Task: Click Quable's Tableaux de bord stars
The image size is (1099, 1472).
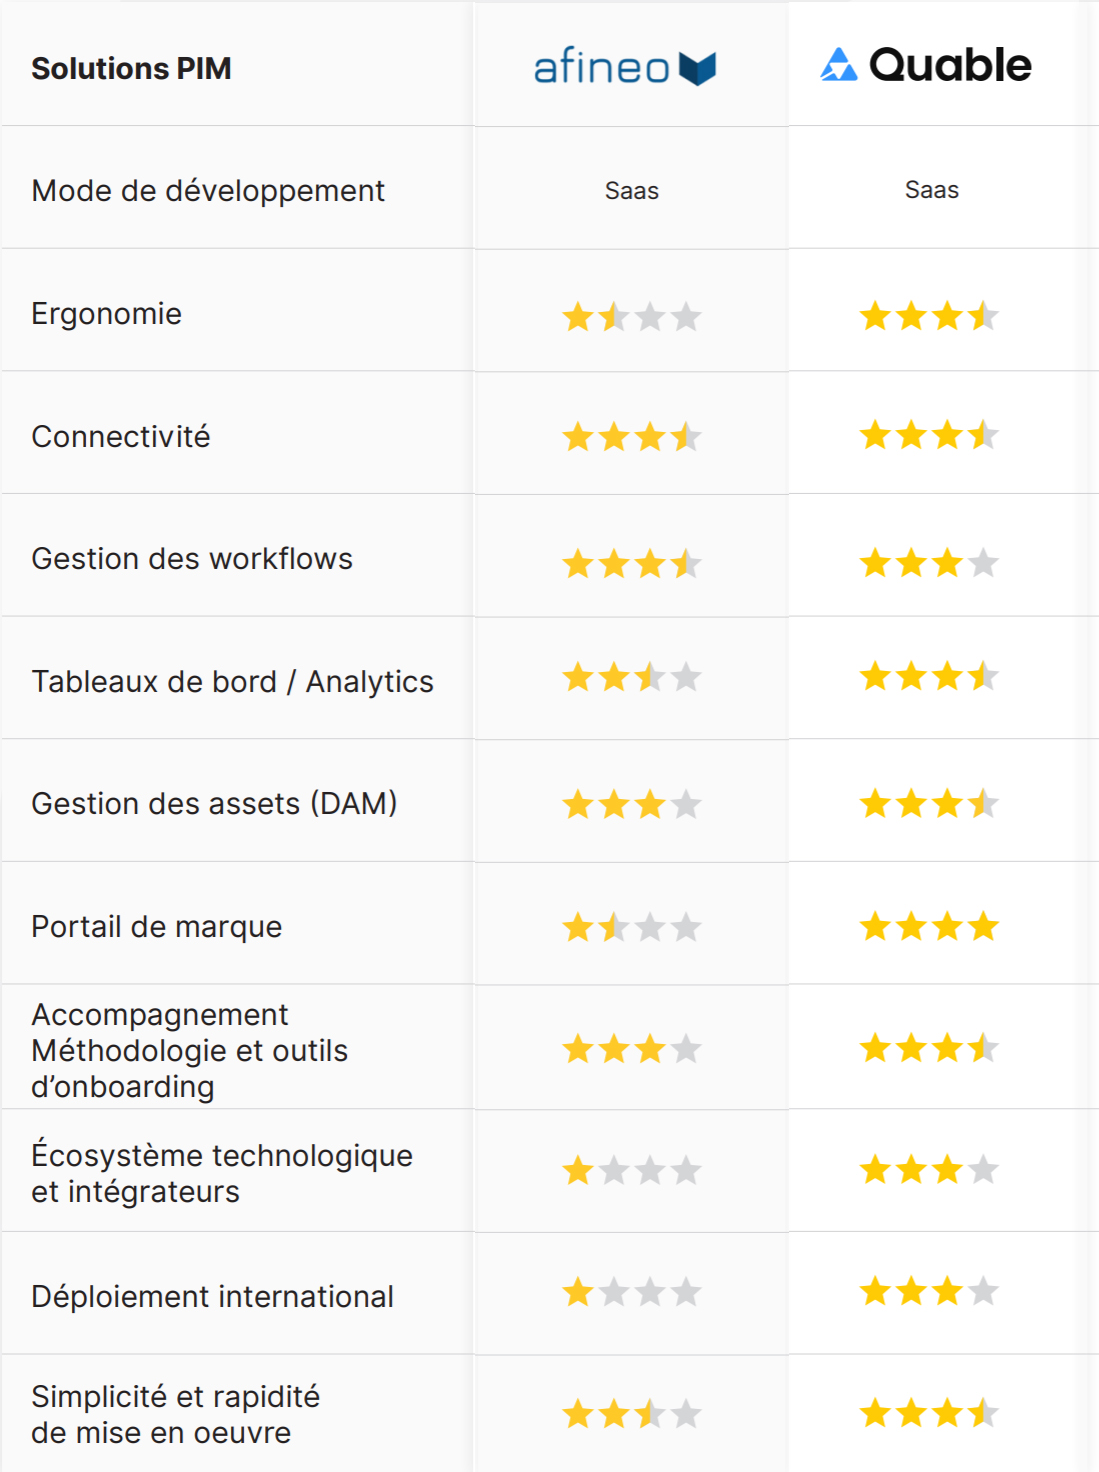Action: 929,677
